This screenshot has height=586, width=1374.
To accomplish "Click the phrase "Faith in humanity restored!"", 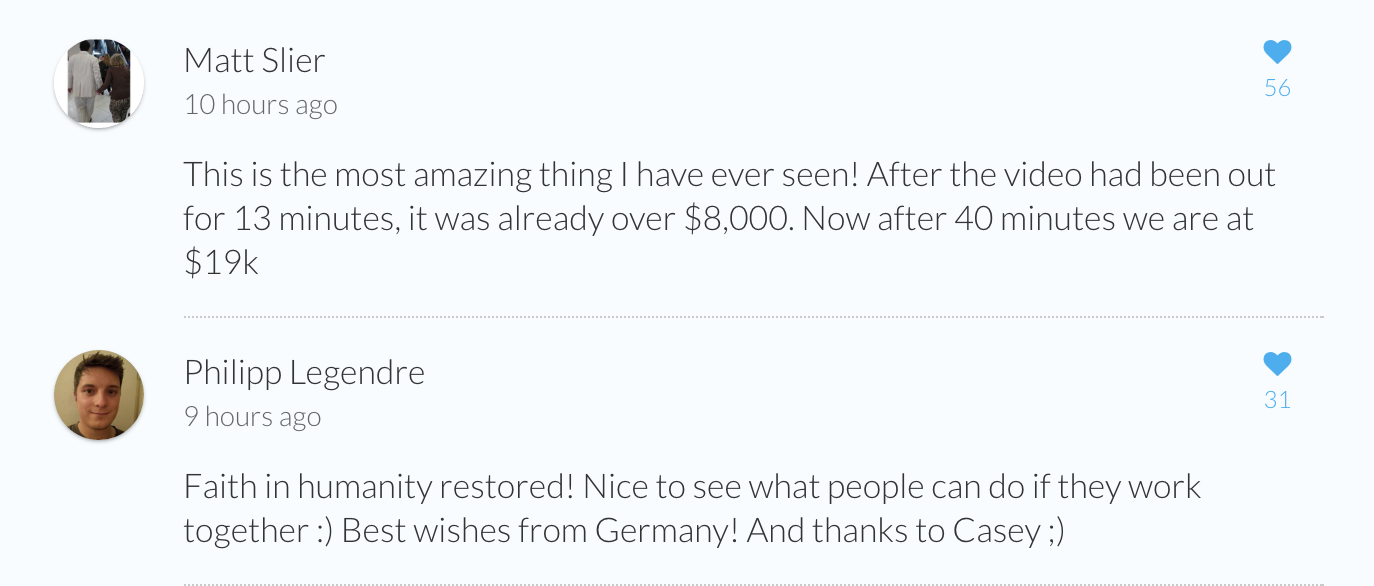I will [378, 487].
